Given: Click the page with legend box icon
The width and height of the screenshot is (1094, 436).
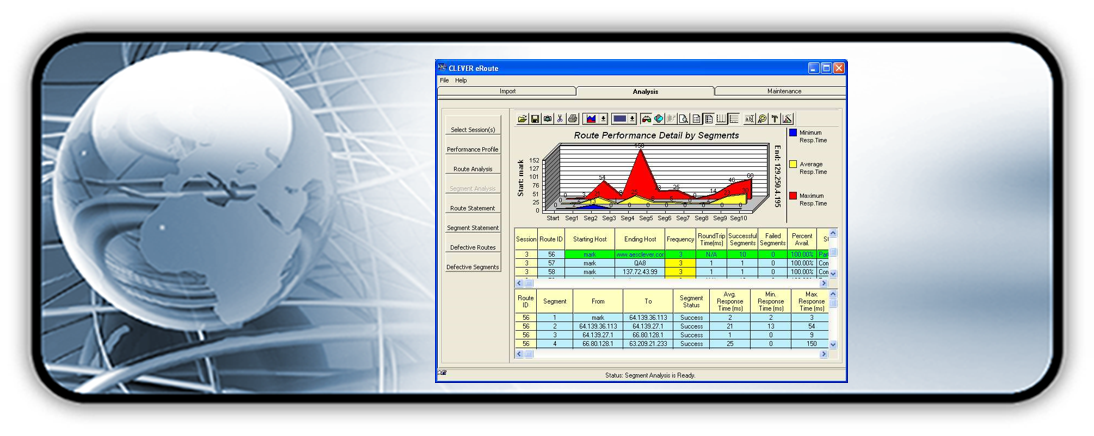Looking at the screenshot, I should [708, 119].
